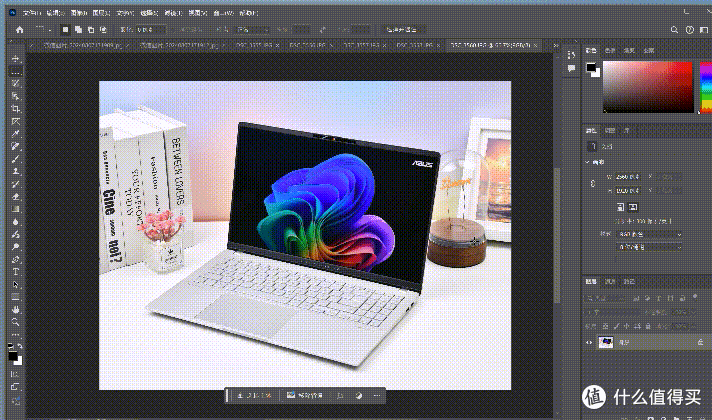This screenshot has width=712, height=420.
Task: Select the Spot Healing Brush tool
Action: [x=15, y=146]
